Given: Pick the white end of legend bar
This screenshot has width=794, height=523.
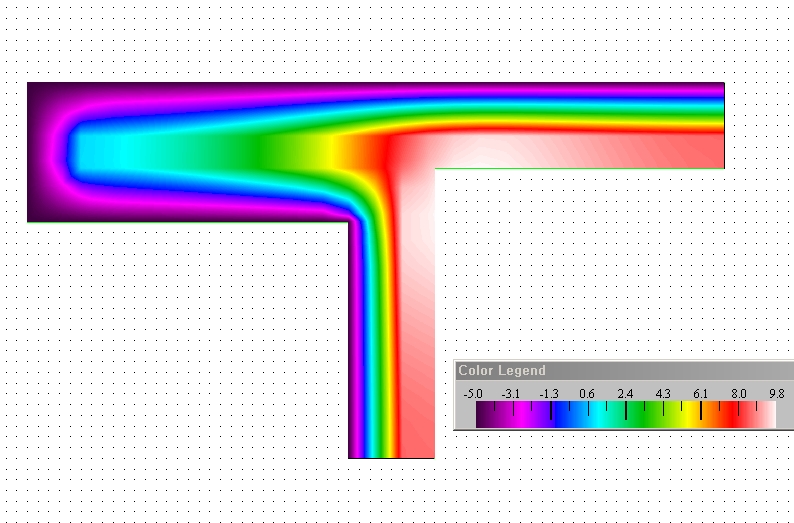Looking at the screenshot, I should (x=768, y=415).
